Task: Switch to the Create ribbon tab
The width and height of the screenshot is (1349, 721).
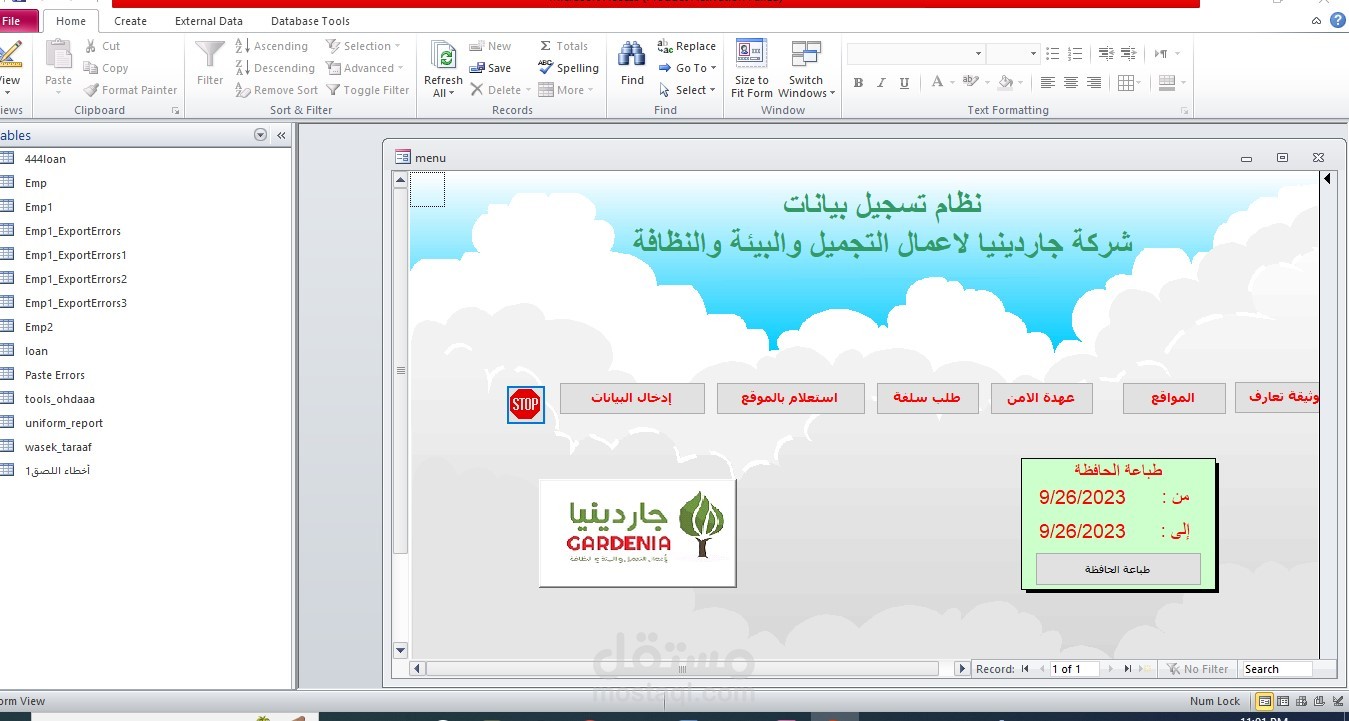Action: (130, 21)
